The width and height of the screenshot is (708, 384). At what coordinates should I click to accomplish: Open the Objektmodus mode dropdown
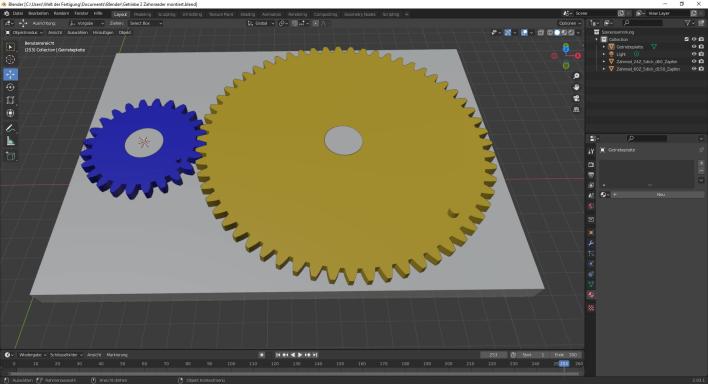point(24,33)
